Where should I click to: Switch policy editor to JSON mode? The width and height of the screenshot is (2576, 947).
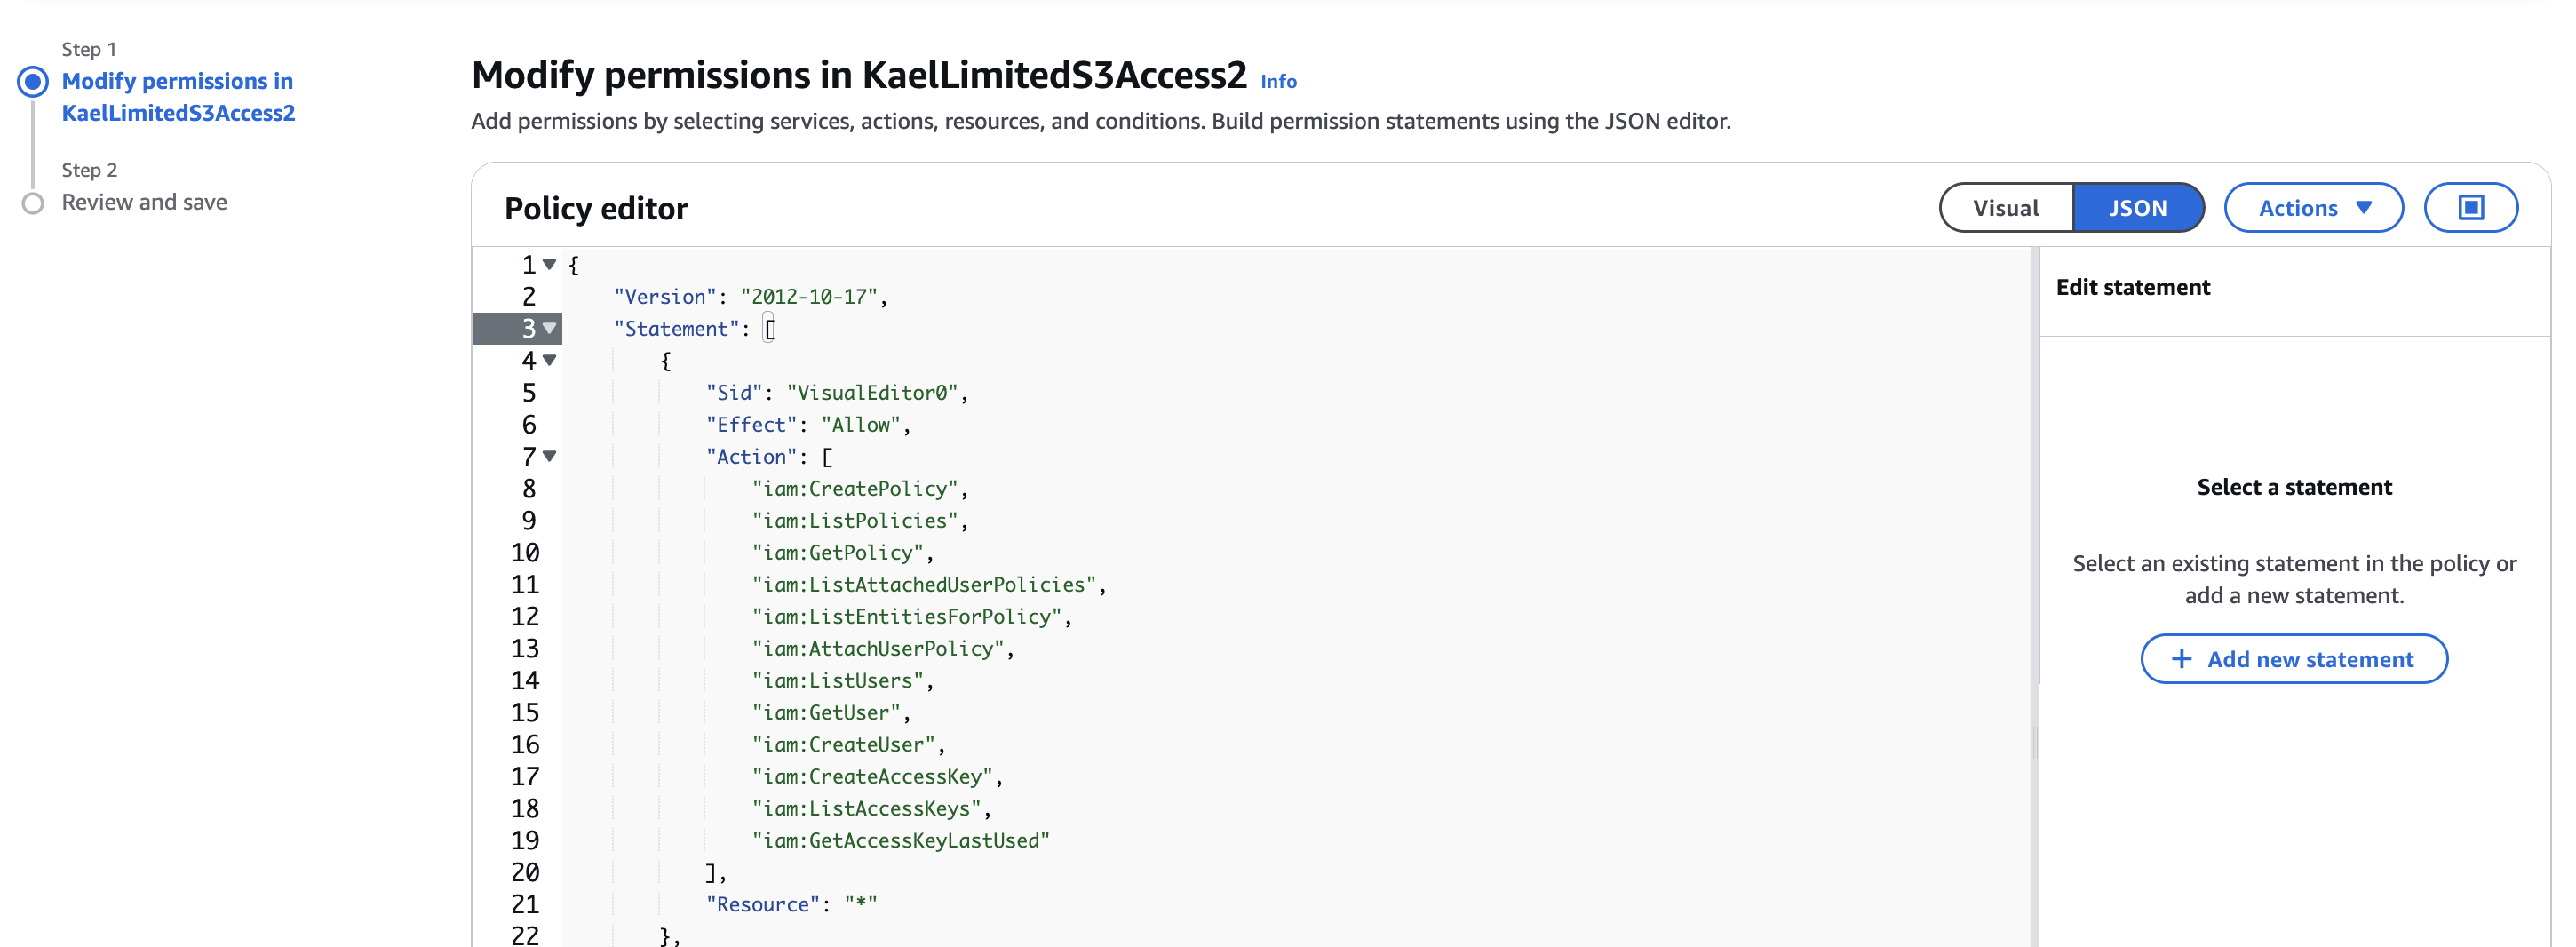point(2137,208)
